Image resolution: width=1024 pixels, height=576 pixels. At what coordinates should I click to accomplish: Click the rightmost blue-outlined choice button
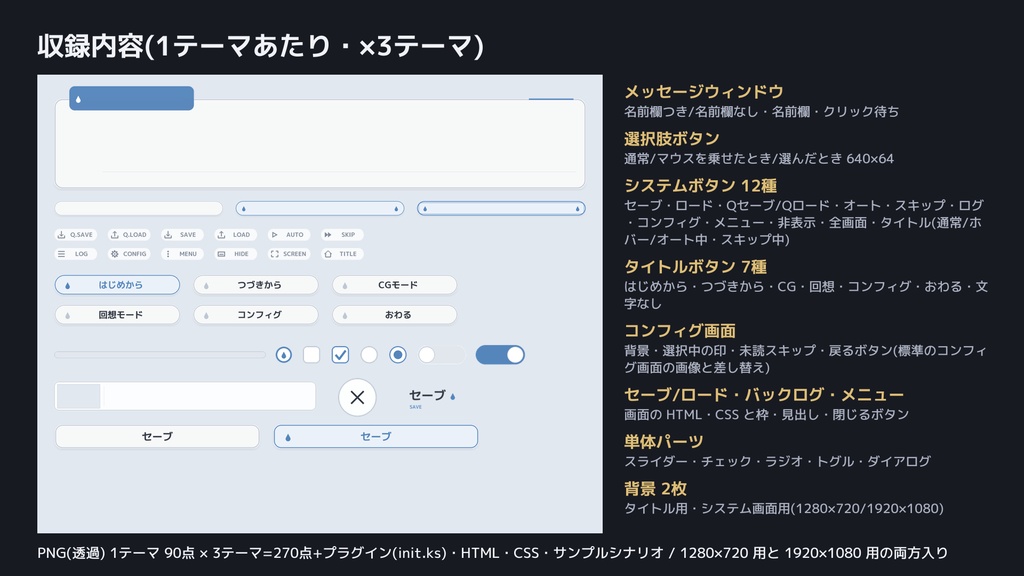[x=502, y=209]
